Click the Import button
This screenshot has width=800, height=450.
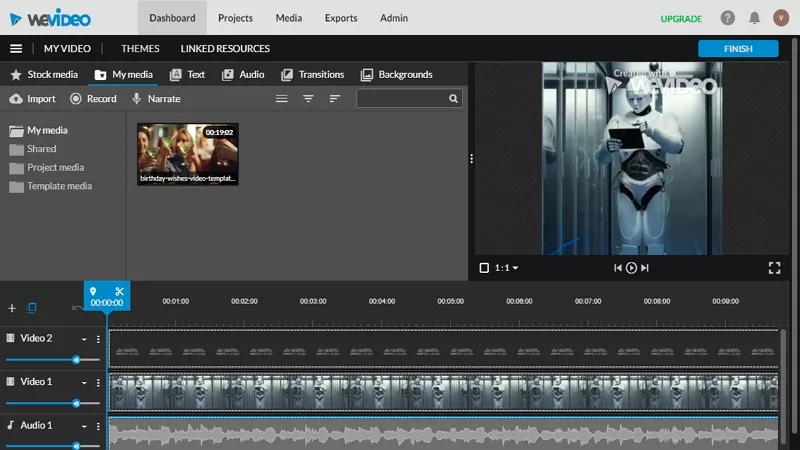click(33, 98)
